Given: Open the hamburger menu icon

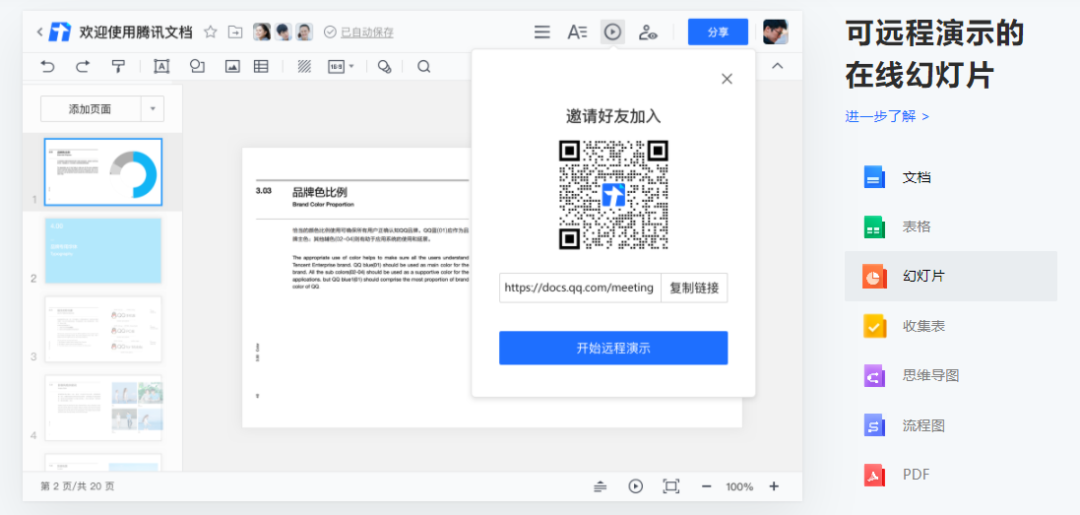Looking at the screenshot, I should (542, 32).
